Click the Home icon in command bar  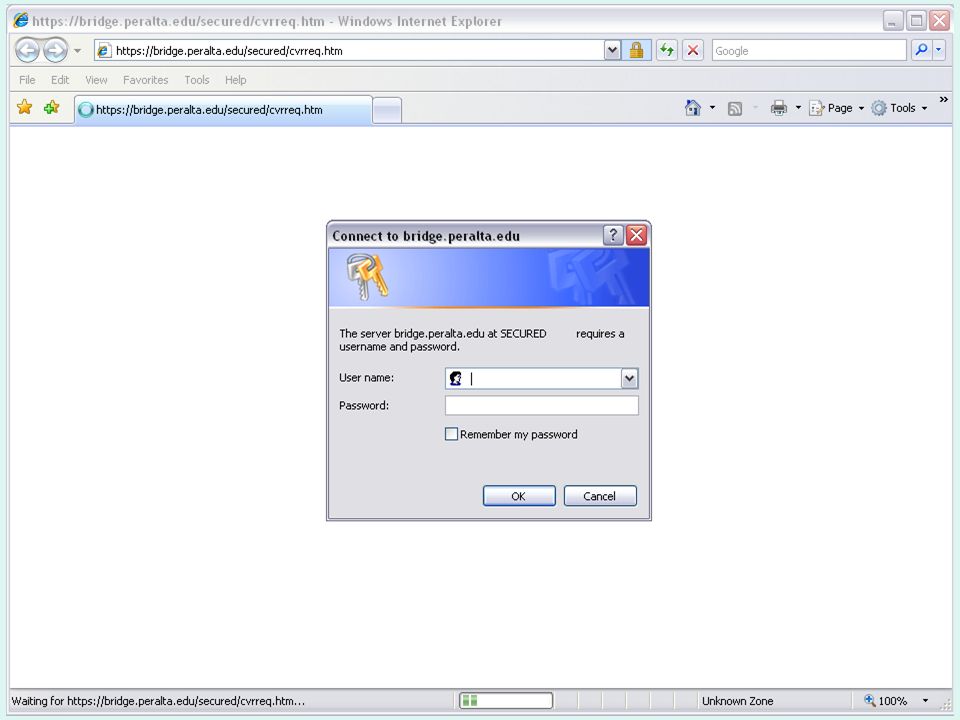point(692,108)
